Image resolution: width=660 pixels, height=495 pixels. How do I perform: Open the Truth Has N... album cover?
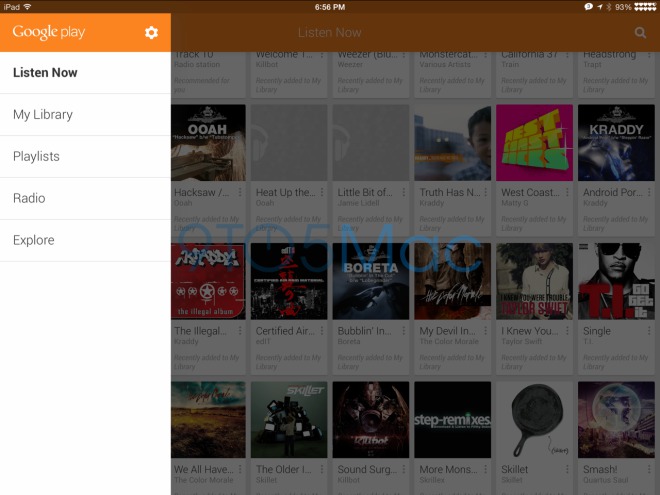click(452, 143)
